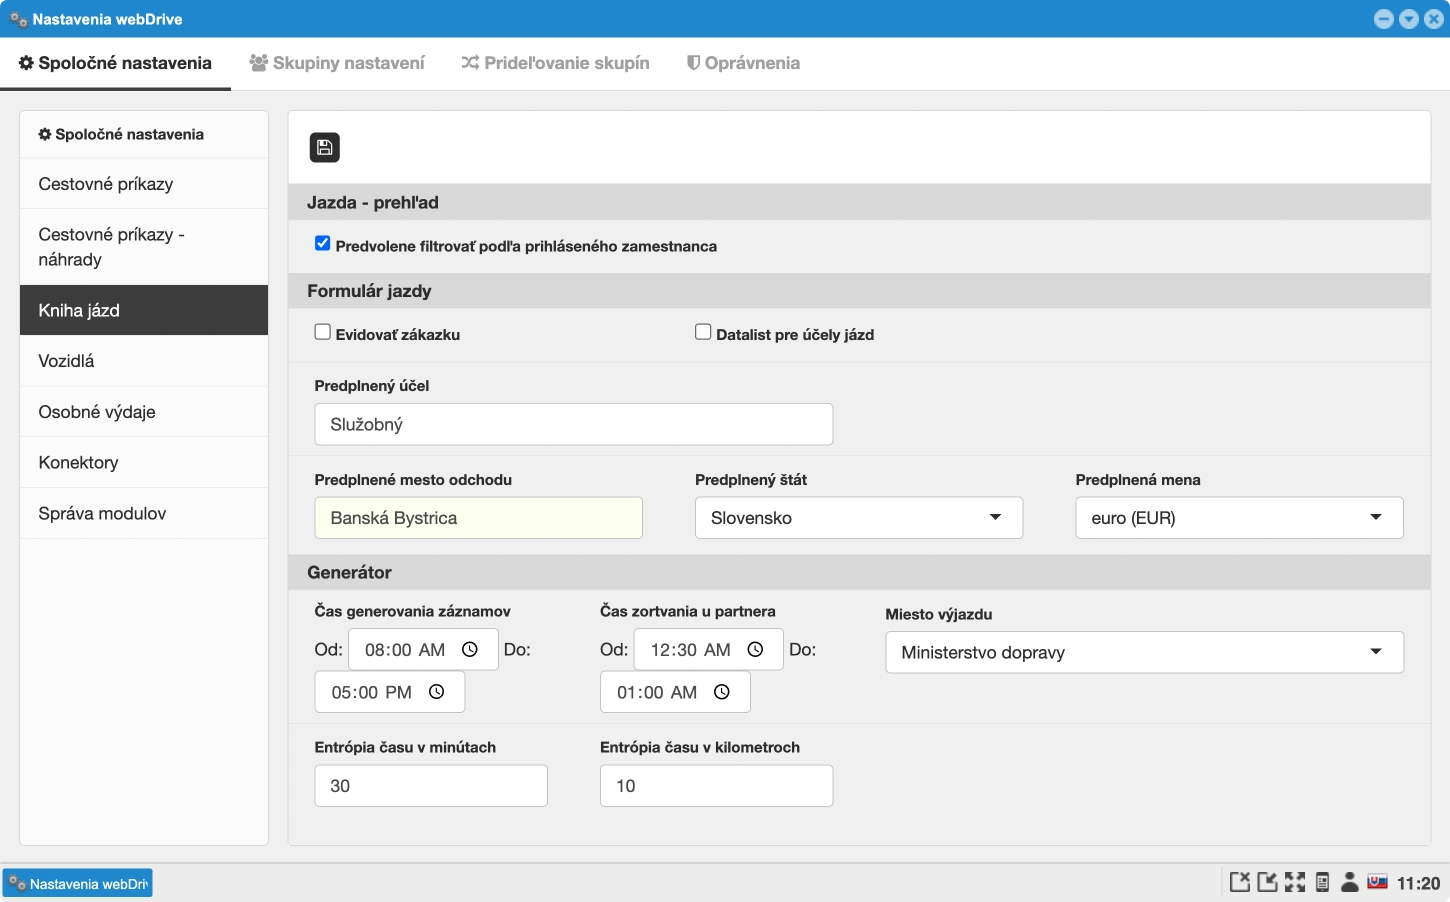Click the clock icon in 01:00 AM field
This screenshot has width=1450, height=902.
pyautogui.click(x=722, y=692)
